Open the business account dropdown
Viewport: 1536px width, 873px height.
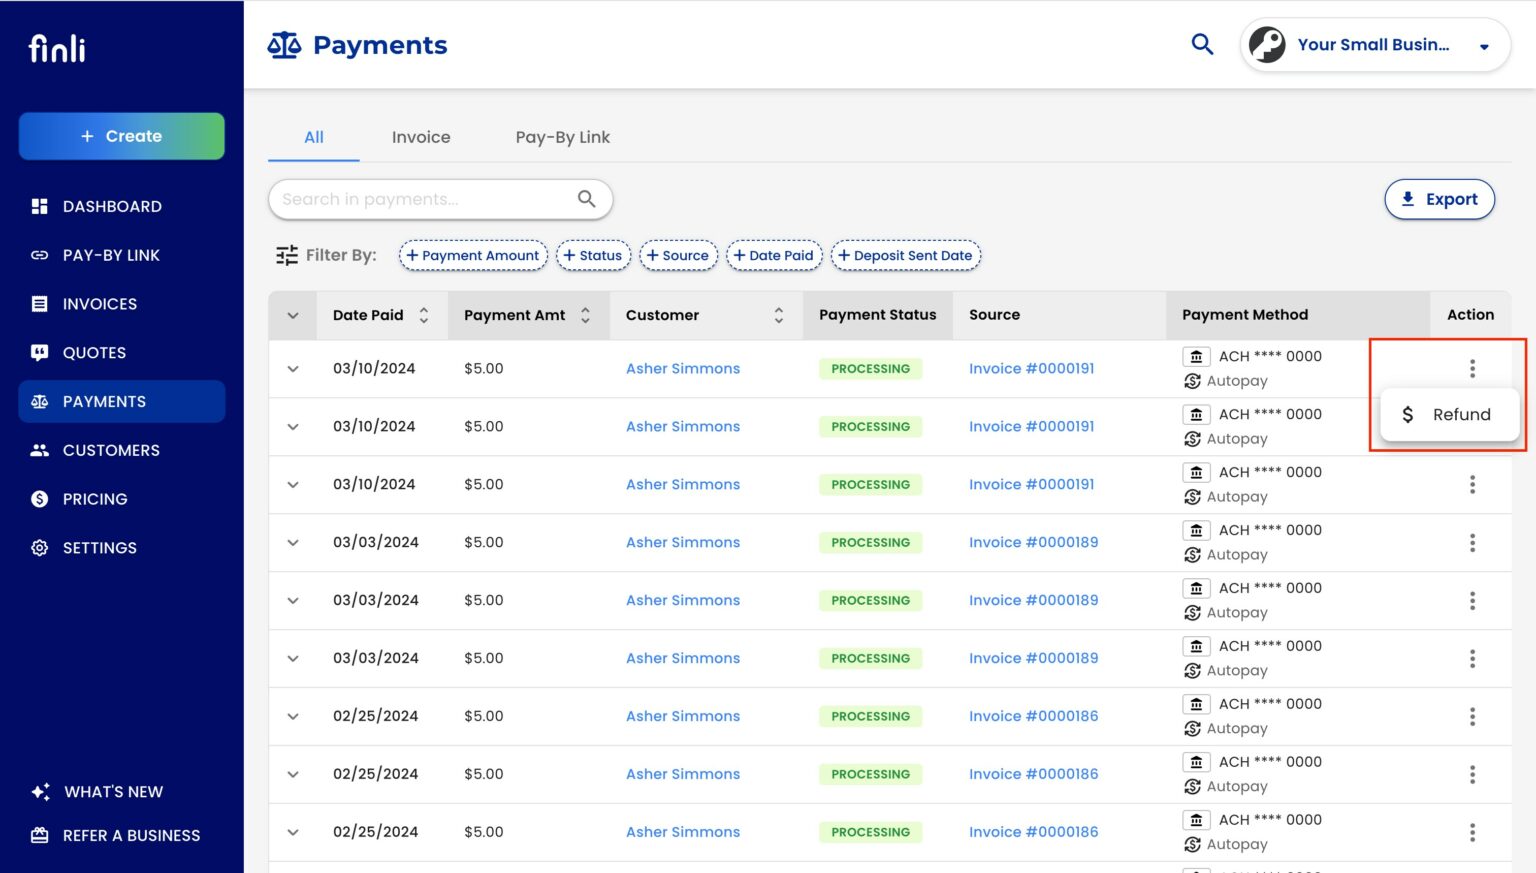(x=1484, y=44)
